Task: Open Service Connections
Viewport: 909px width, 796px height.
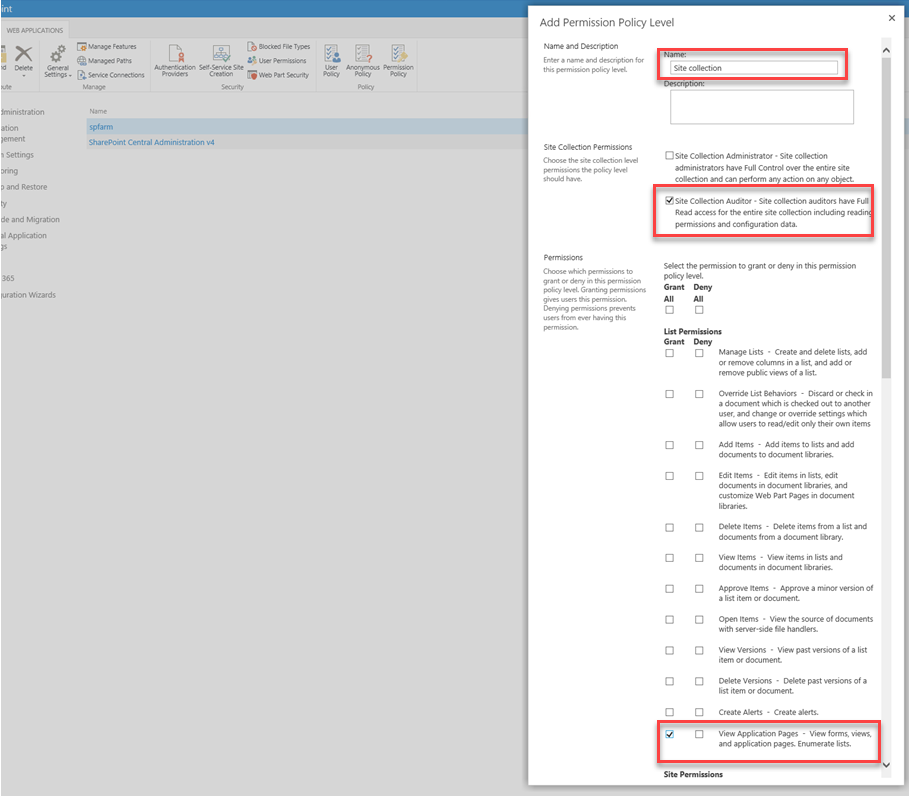Action: 111,75
